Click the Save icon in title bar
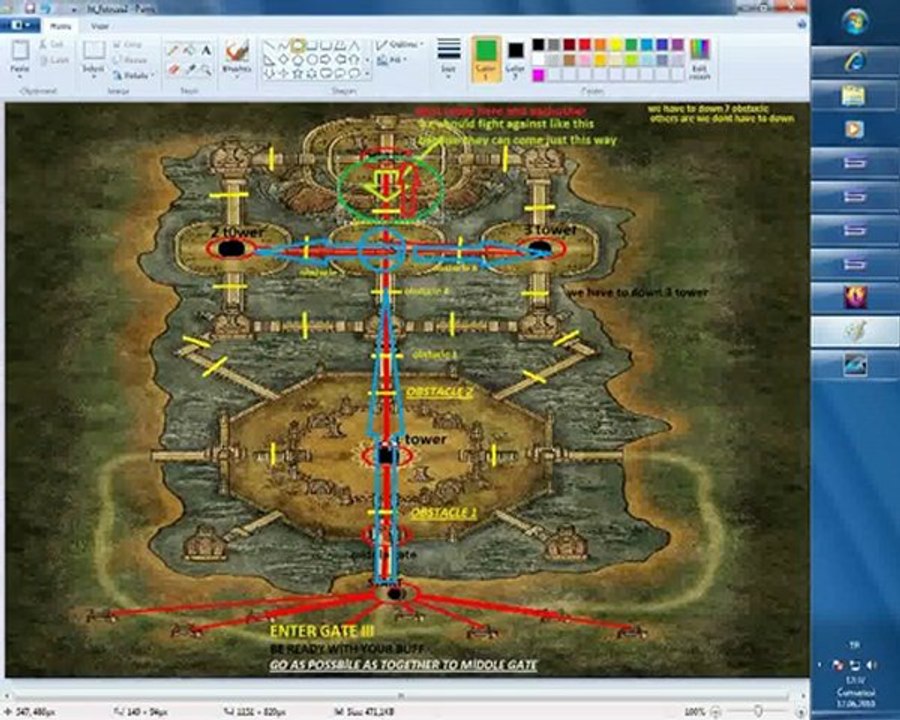 coord(30,7)
